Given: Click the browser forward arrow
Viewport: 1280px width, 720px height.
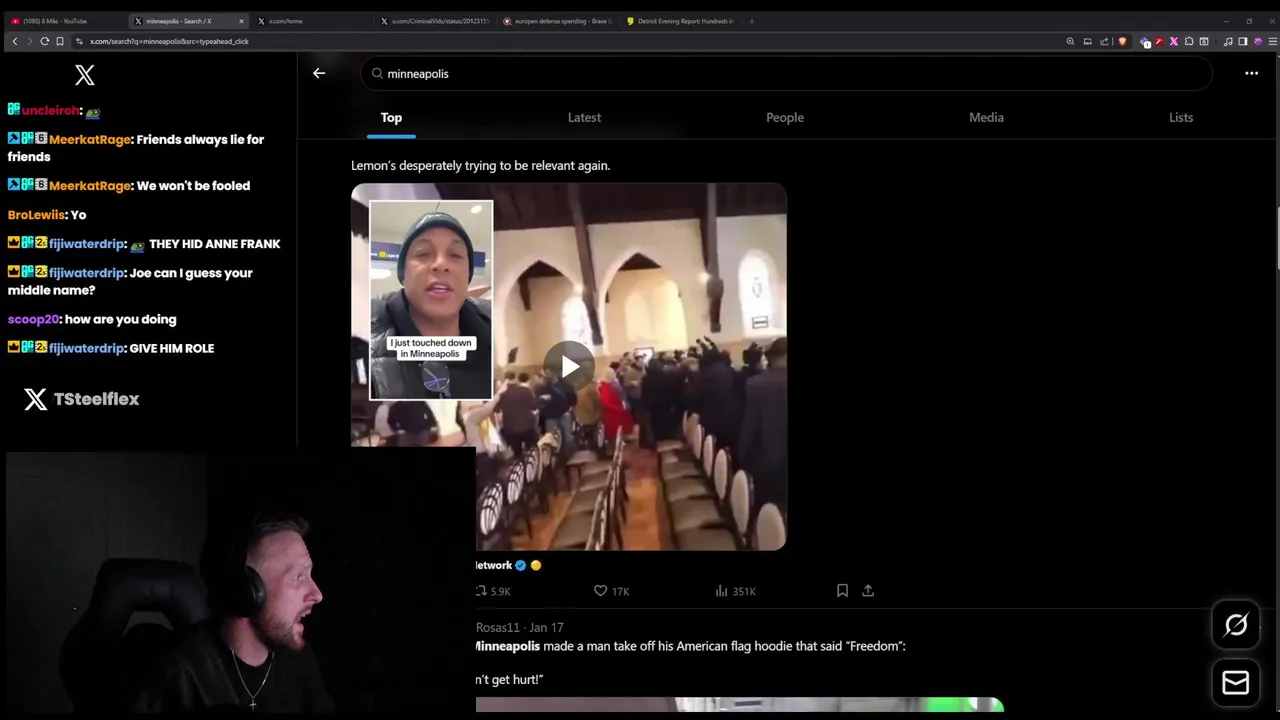Looking at the screenshot, I should [x=29, y=41].
